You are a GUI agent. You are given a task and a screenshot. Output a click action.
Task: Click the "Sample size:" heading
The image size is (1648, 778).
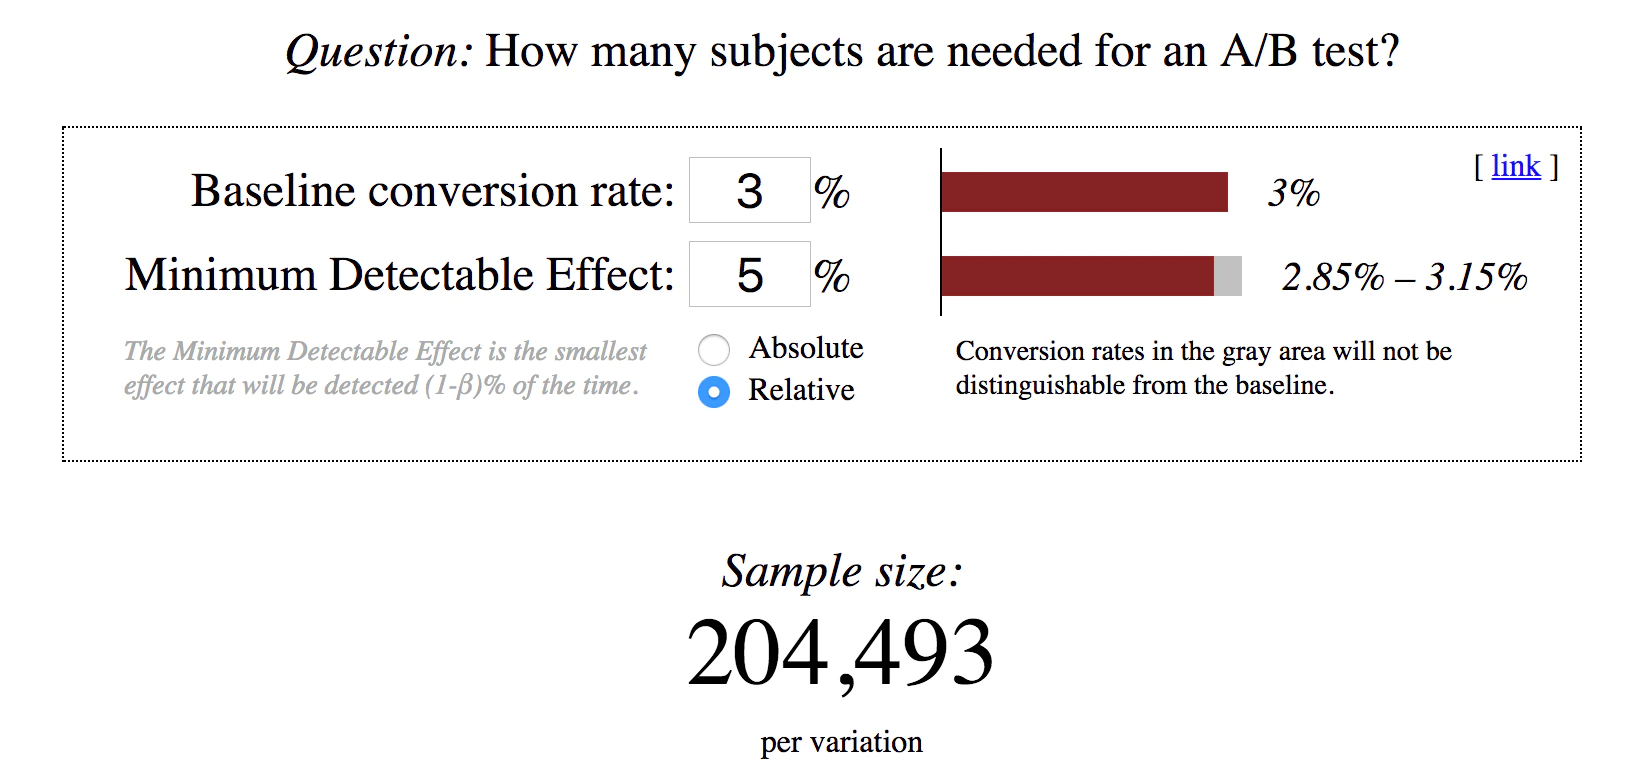click(842, 572)
